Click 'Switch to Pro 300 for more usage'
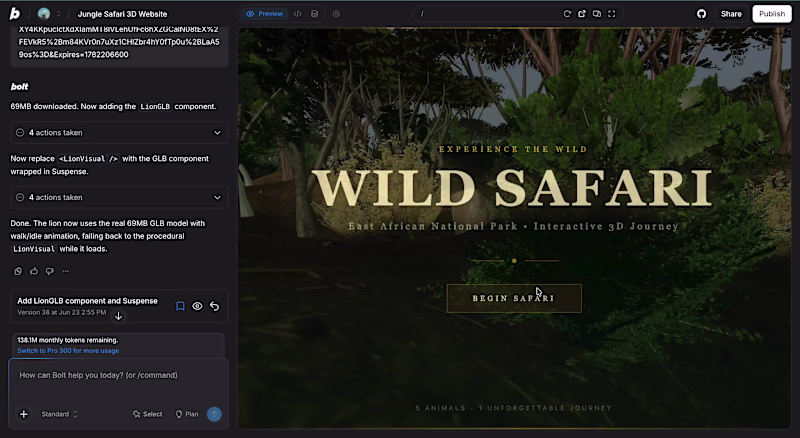The height and width of the screenshot is (438, 800). pos(68,351)
